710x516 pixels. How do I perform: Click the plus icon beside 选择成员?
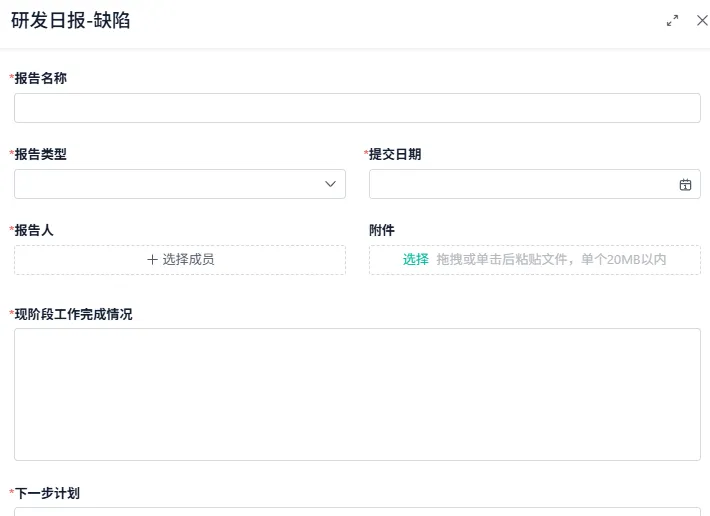pos(153,259)
